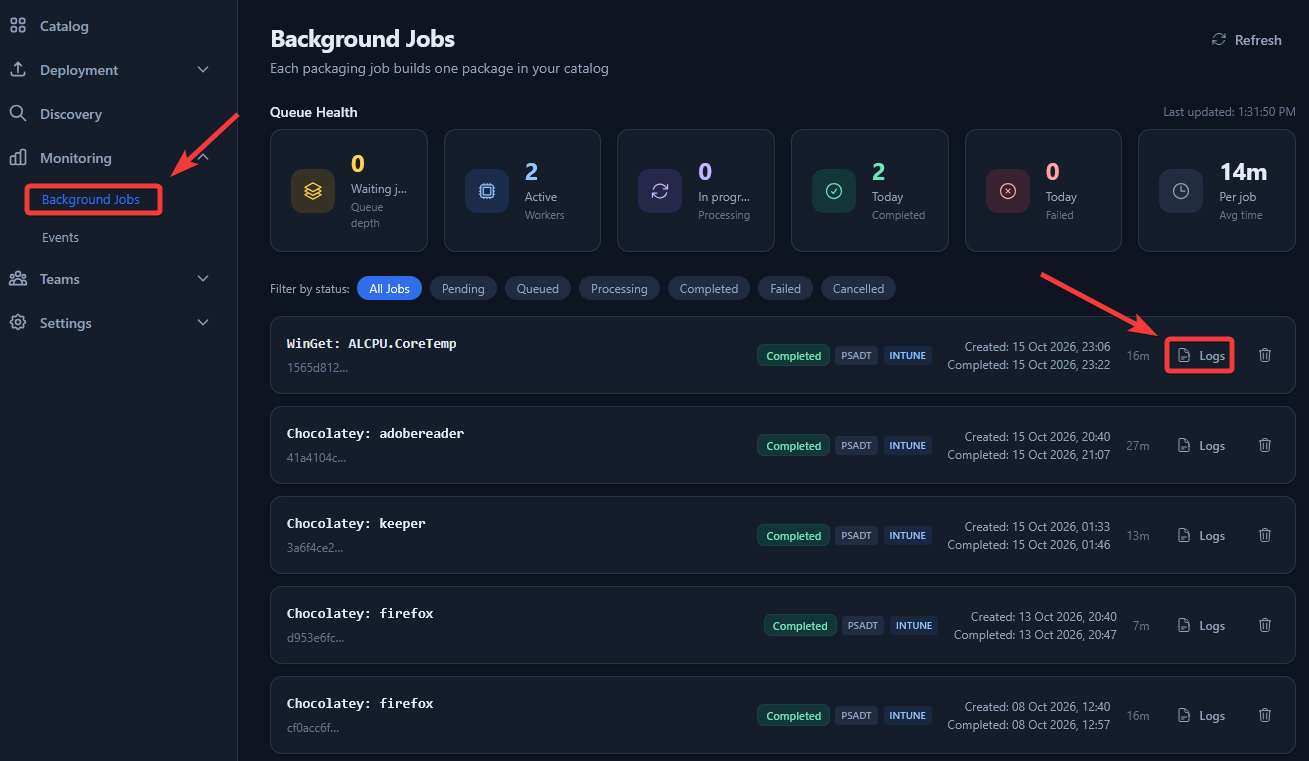View Logs for Chocolatey adobereader job
Viewport: 1309px width, 761px height.
[x=1201, y=445]
